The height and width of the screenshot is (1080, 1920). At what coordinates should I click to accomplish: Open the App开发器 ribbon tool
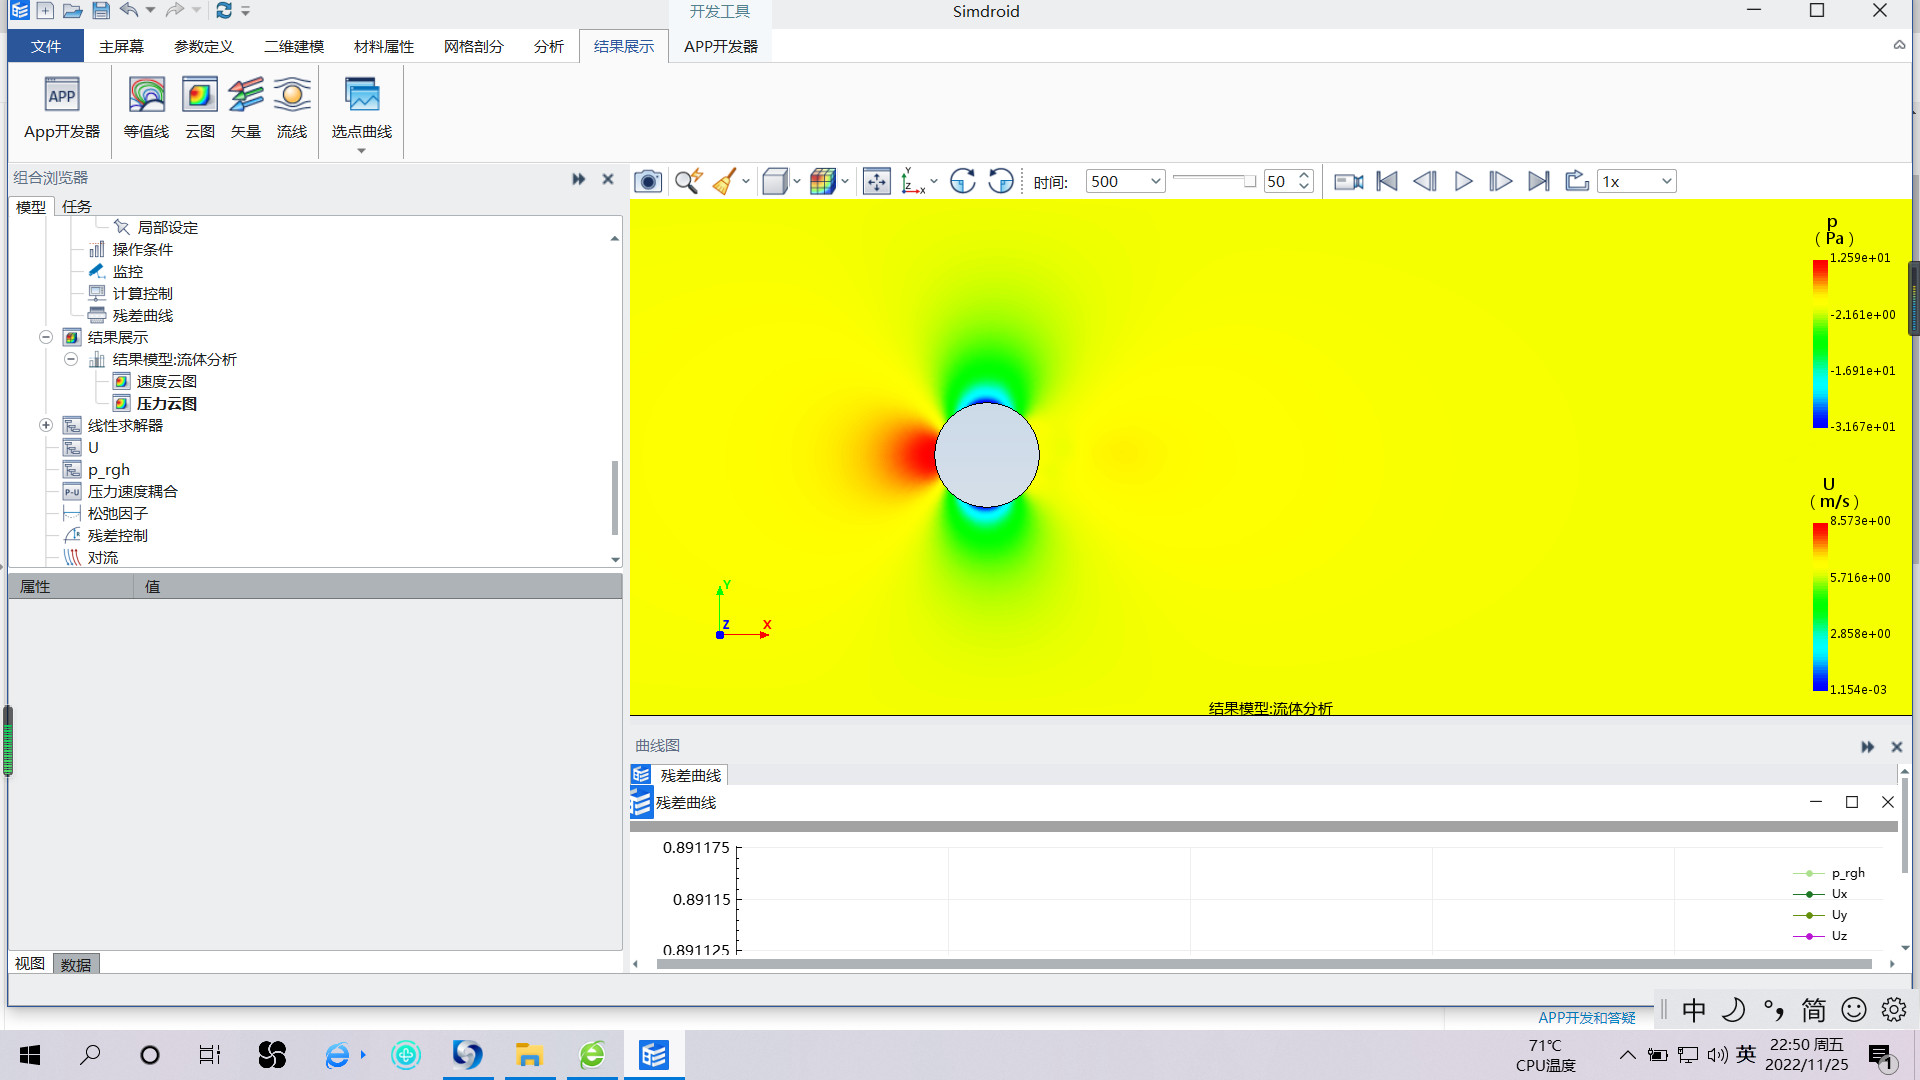coord(62,109)
